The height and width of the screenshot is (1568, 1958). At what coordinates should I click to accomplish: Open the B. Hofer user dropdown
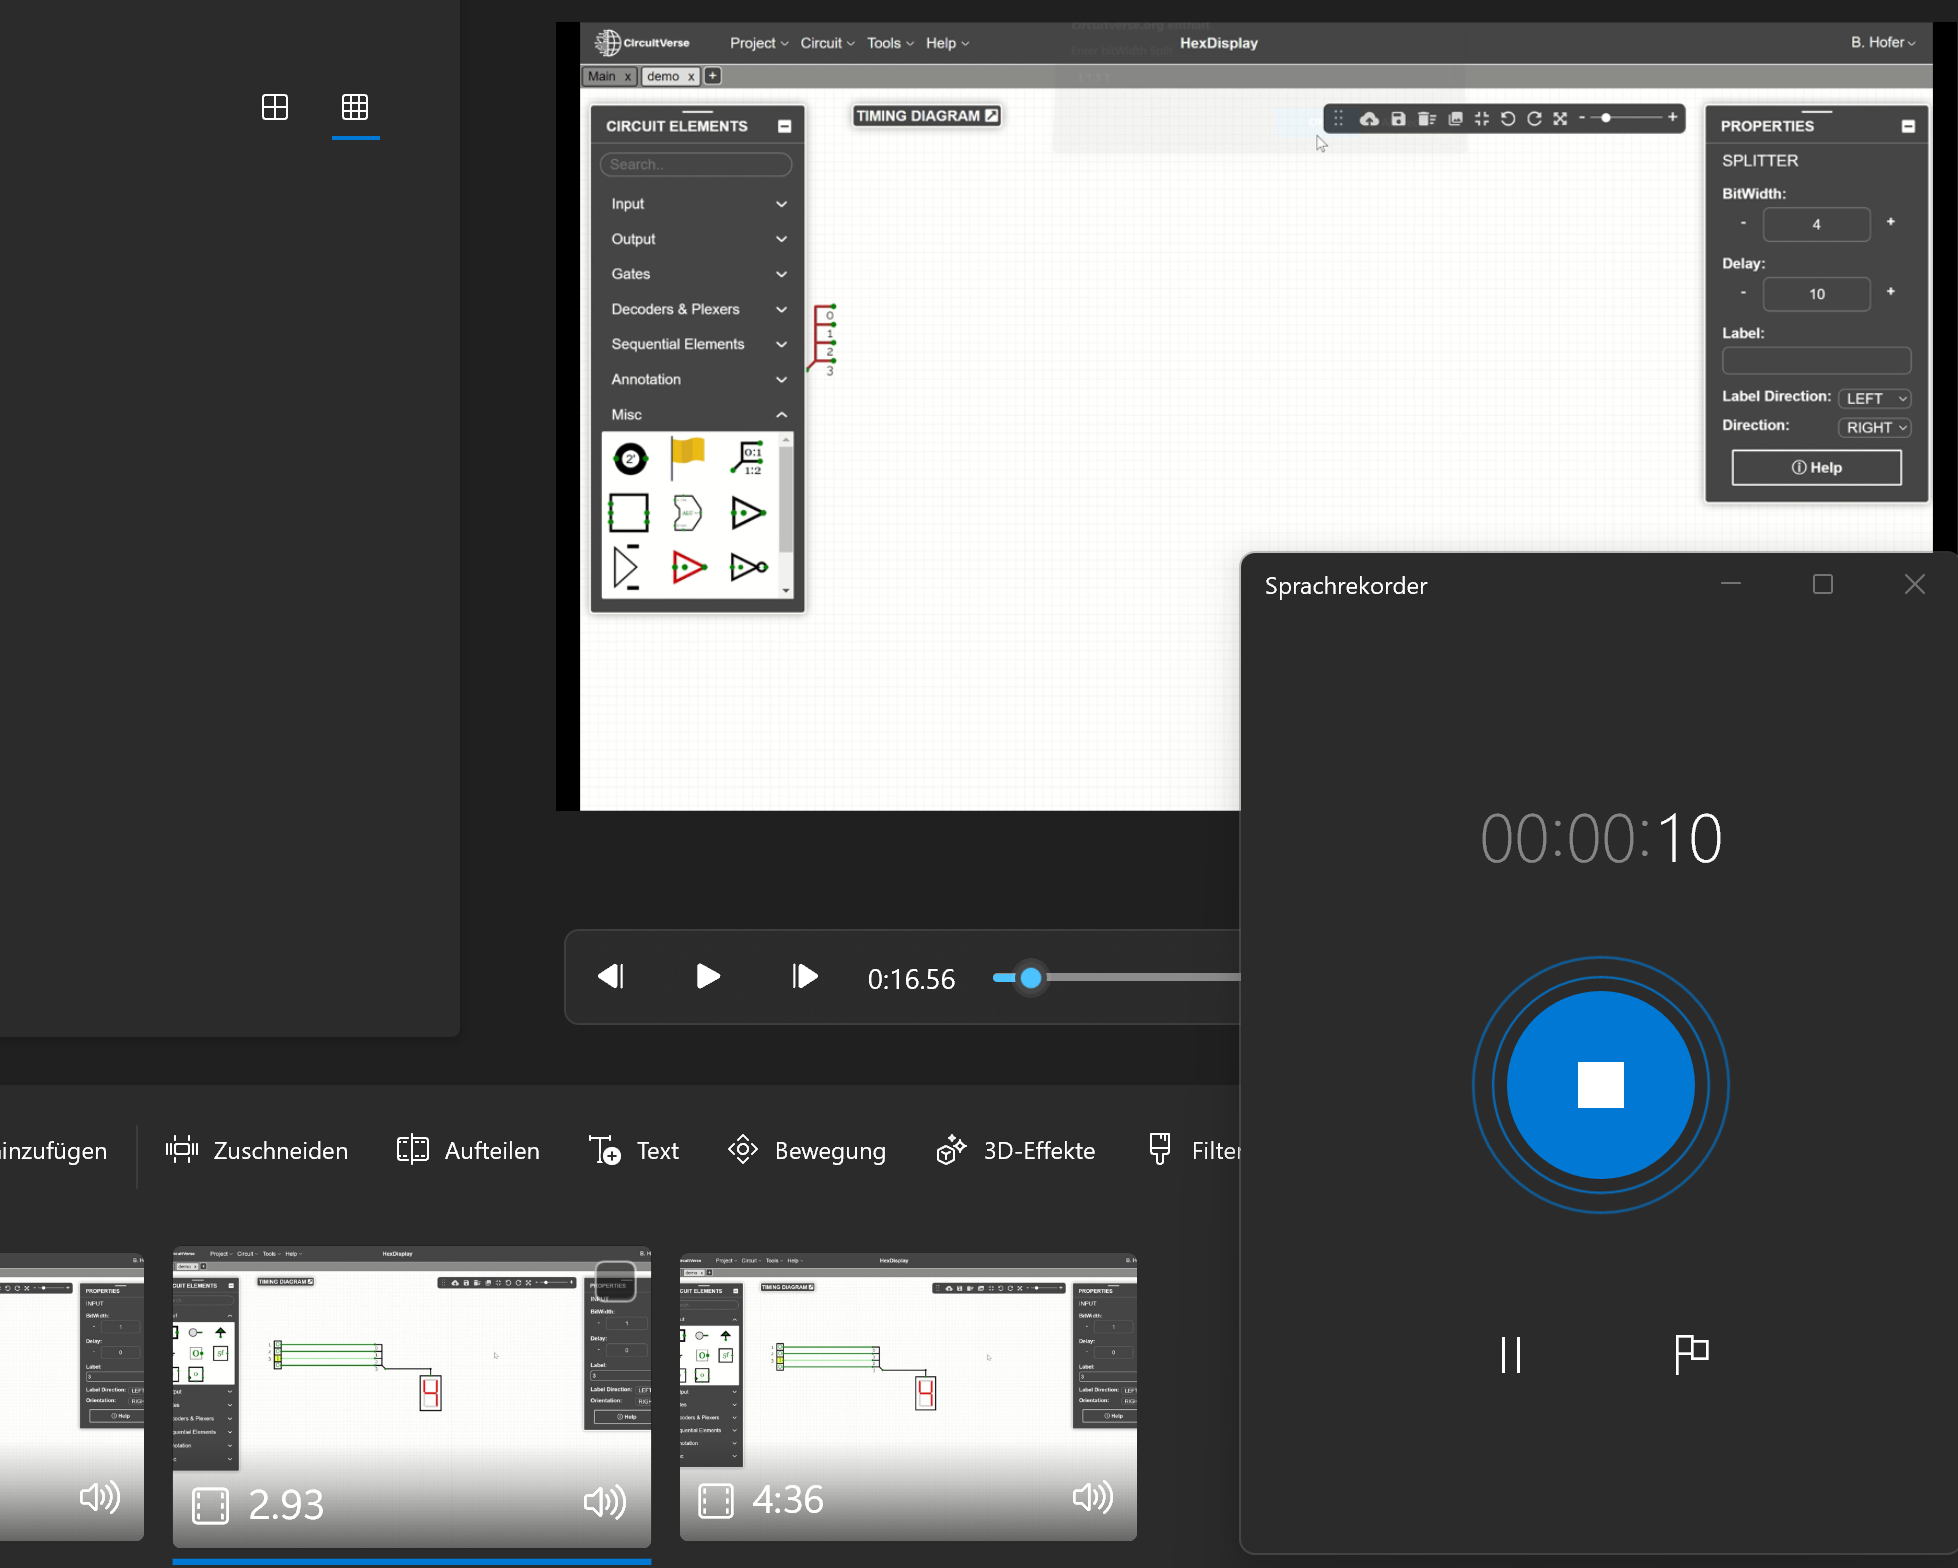click(1883, 42)
